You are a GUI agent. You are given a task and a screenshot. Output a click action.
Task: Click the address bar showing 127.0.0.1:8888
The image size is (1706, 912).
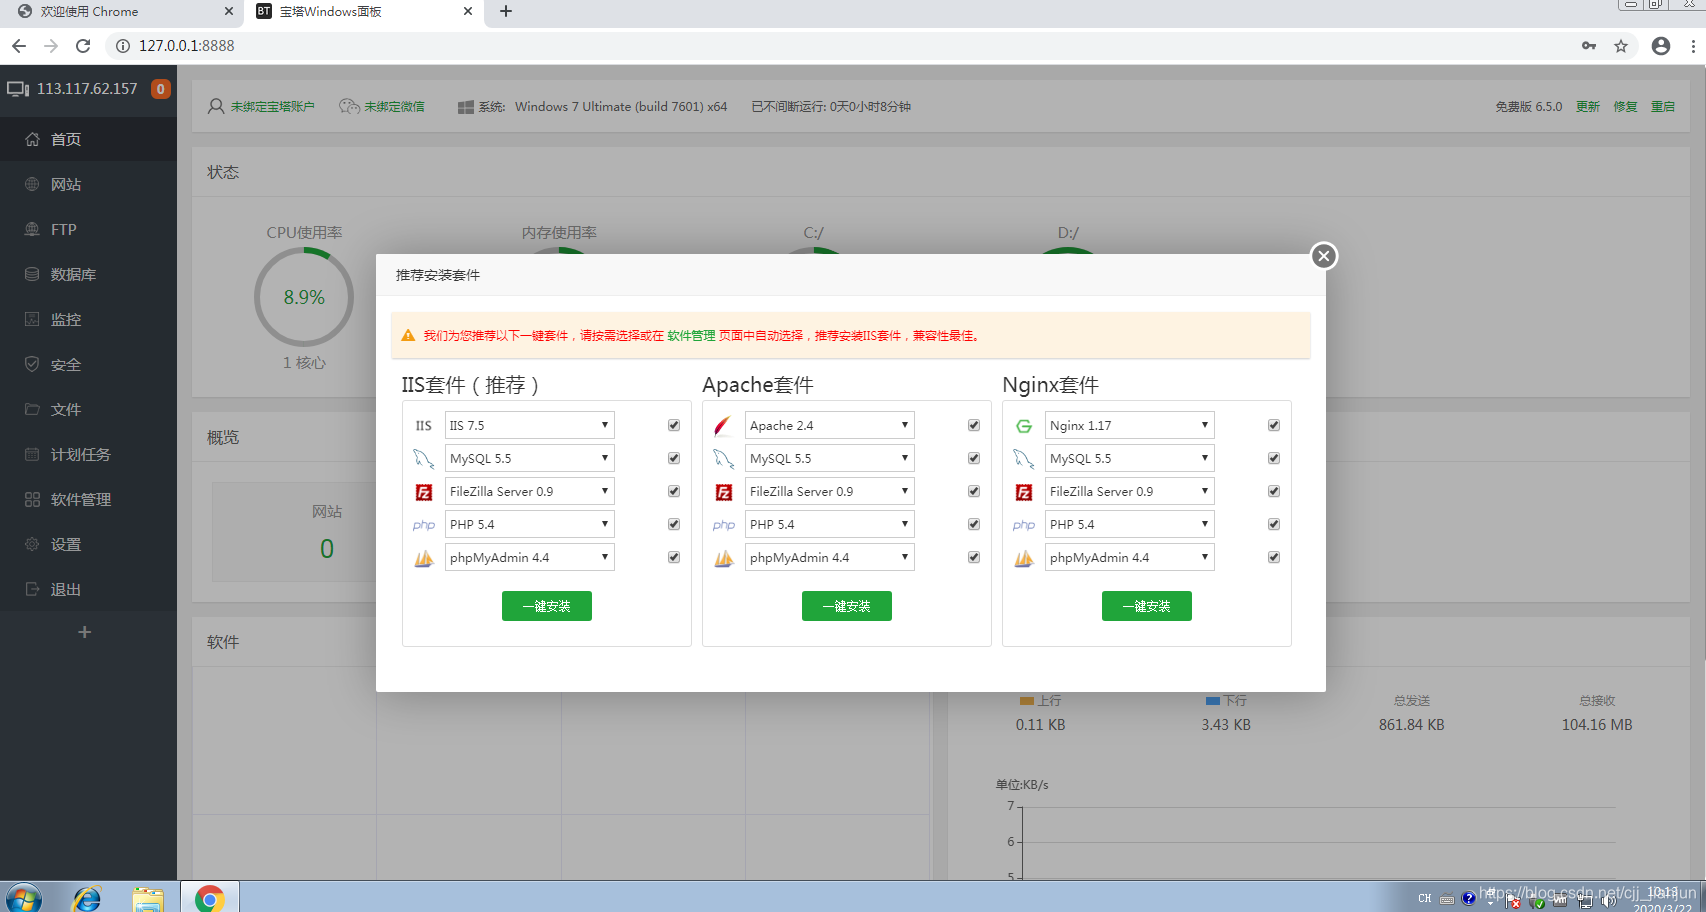(x=840, y=46)
